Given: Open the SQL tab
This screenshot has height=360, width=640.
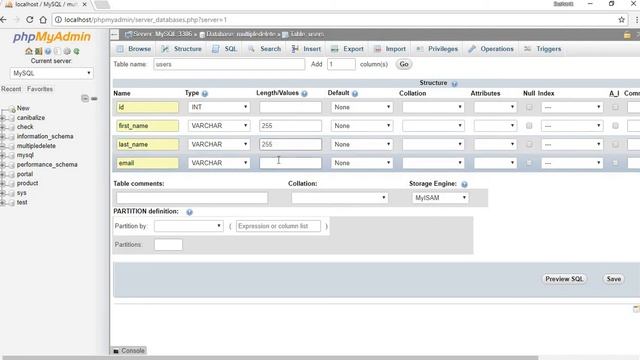Looking at the screenshot, I should tap(224, 49).
